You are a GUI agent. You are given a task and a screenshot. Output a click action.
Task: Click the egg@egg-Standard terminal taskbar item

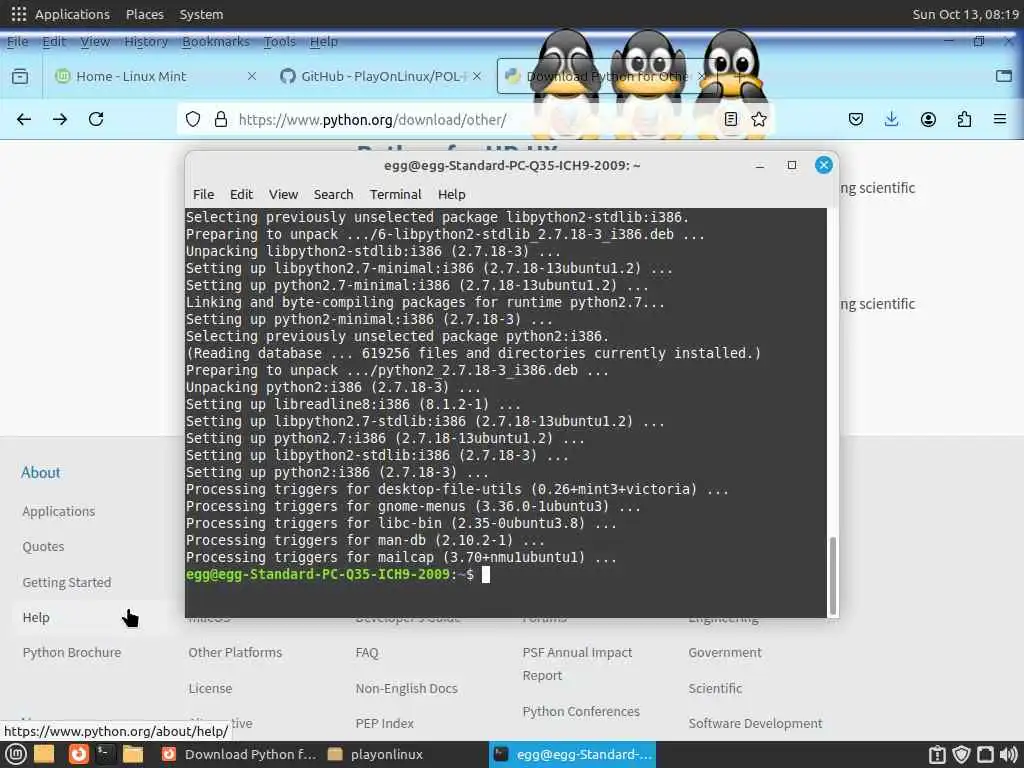point(572,754)
